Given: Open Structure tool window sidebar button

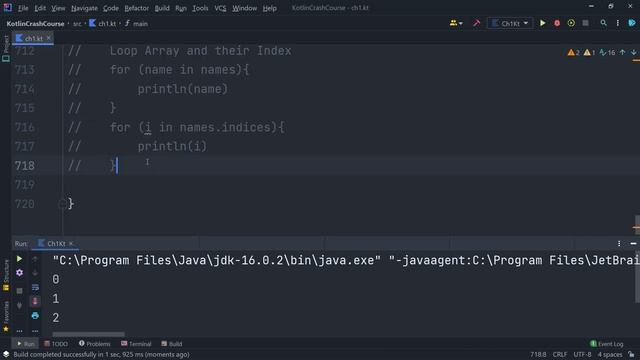Looking at the screenshot, I should pos(6,274).
